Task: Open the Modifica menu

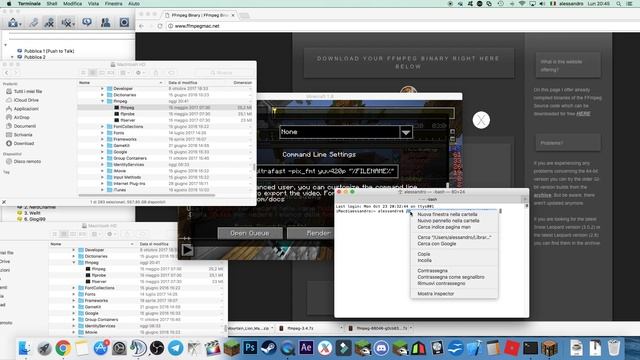Action: (x=72, y=4)
